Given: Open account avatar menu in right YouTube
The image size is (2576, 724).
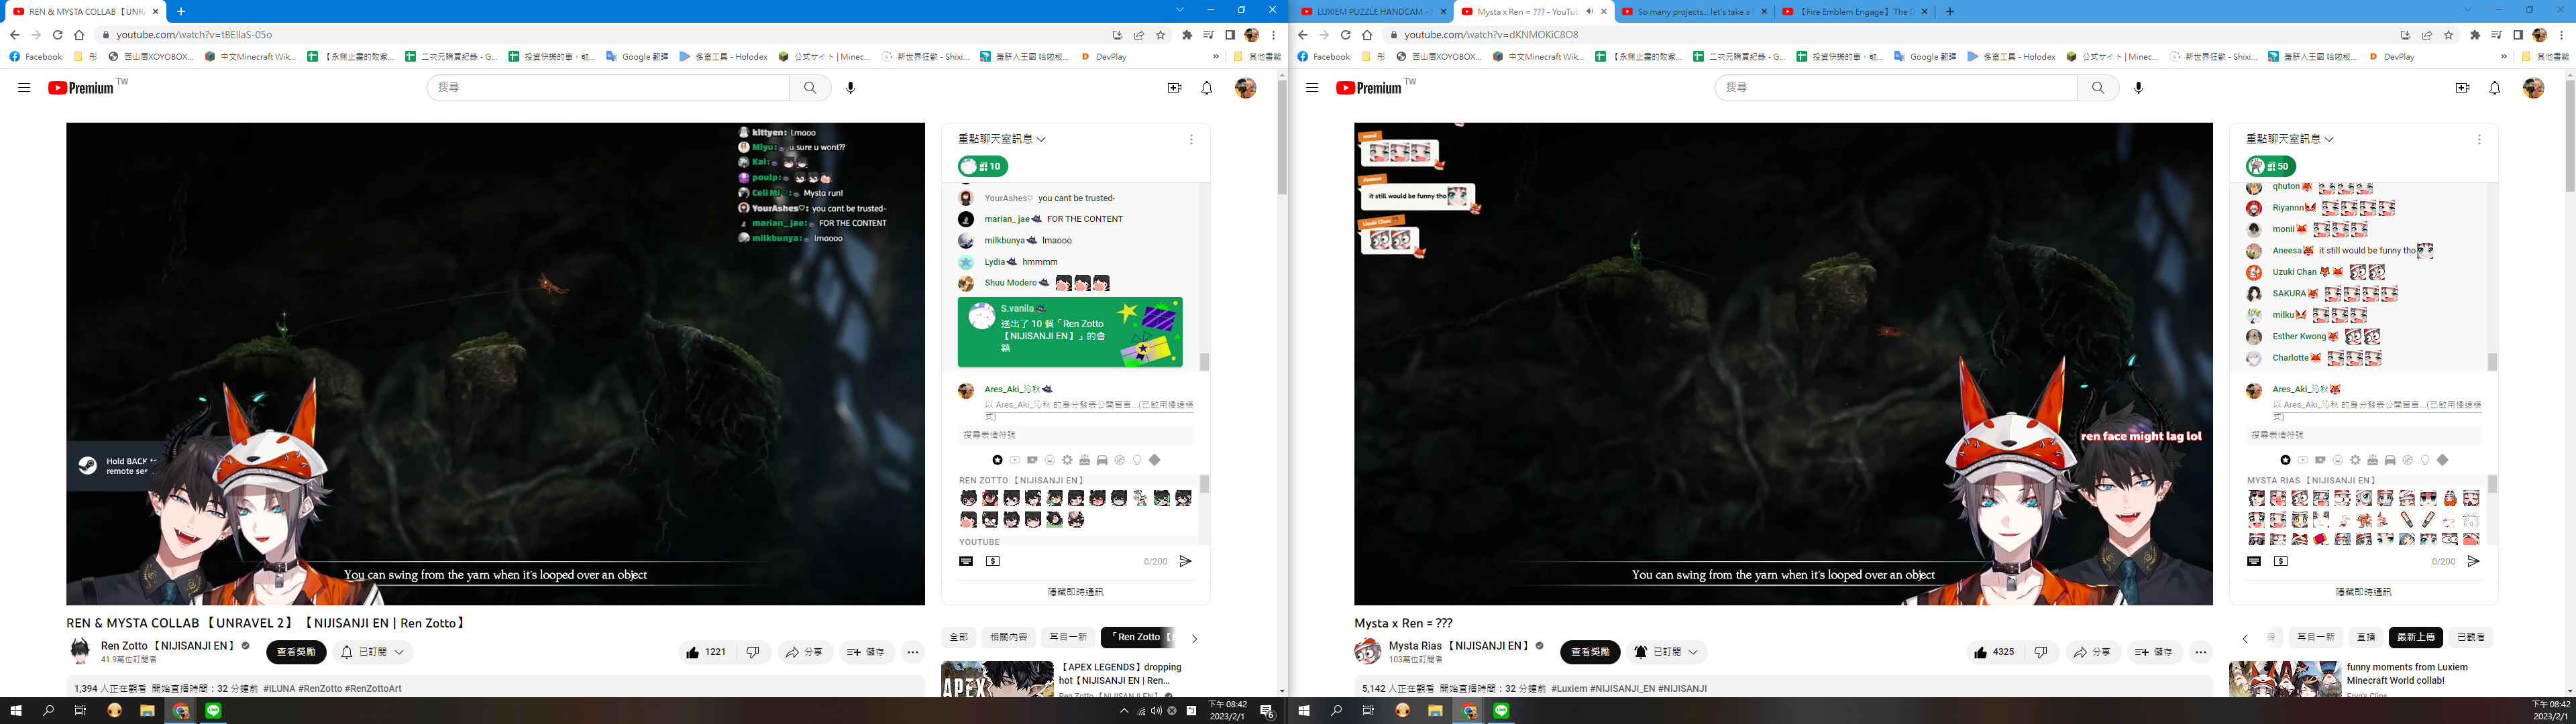Looking at the screenshot, I should click(x=2534, y=88).
